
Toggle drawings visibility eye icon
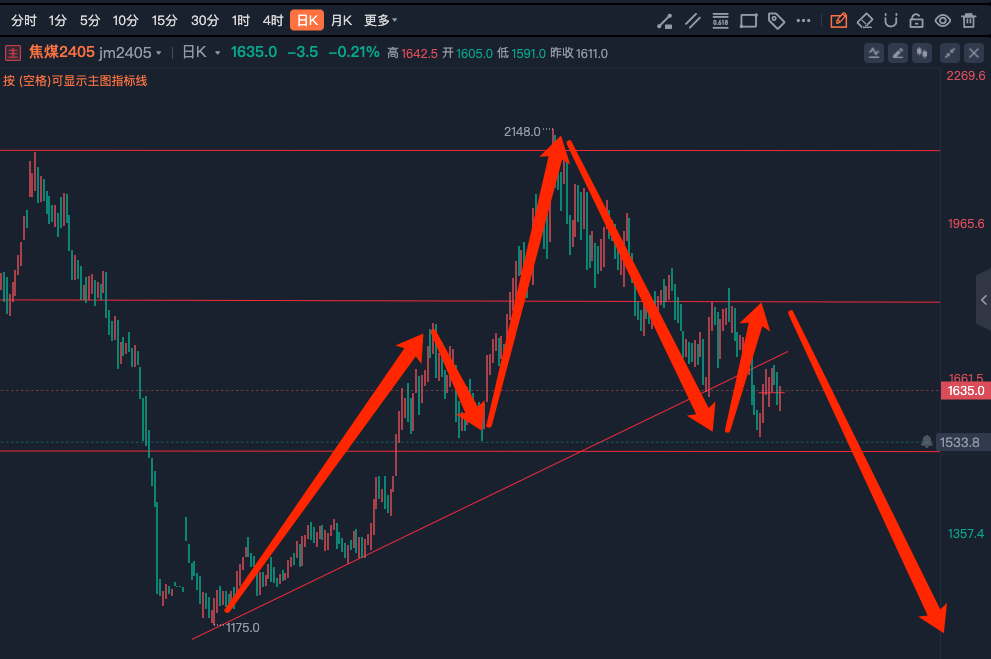pos(943,21)
